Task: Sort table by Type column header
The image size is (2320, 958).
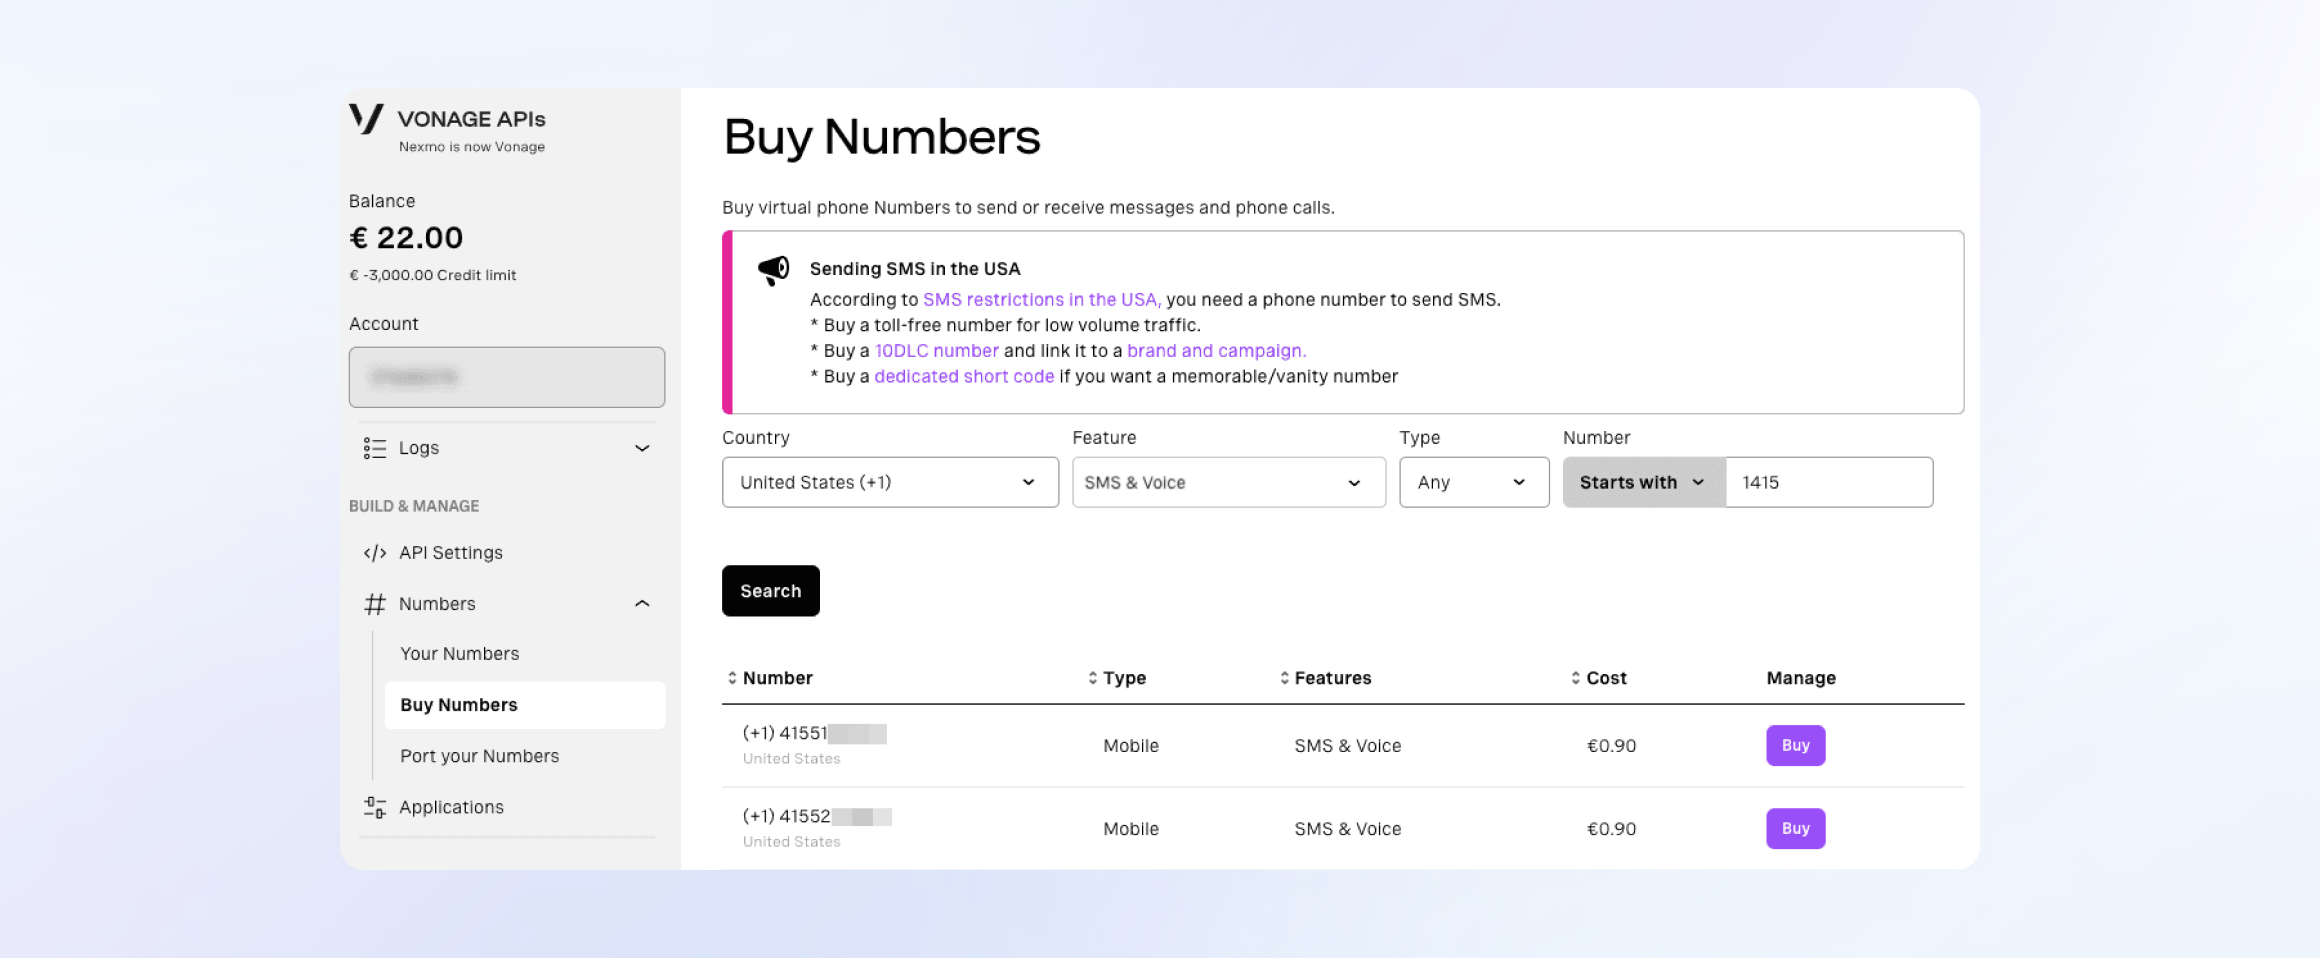Action: pyautogui.click(x=1116, y=678)
